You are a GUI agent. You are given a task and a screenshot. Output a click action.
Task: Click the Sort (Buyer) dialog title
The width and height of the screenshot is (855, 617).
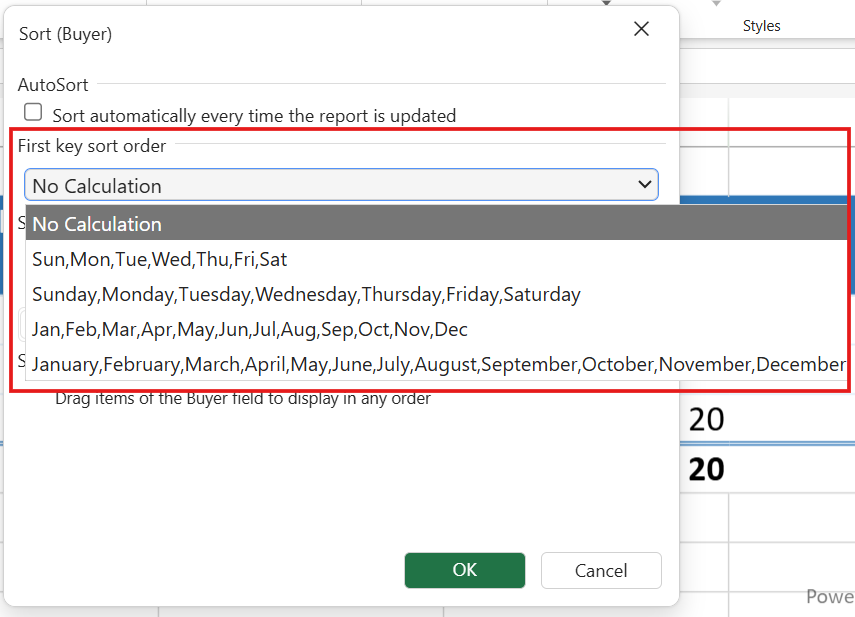66,34
